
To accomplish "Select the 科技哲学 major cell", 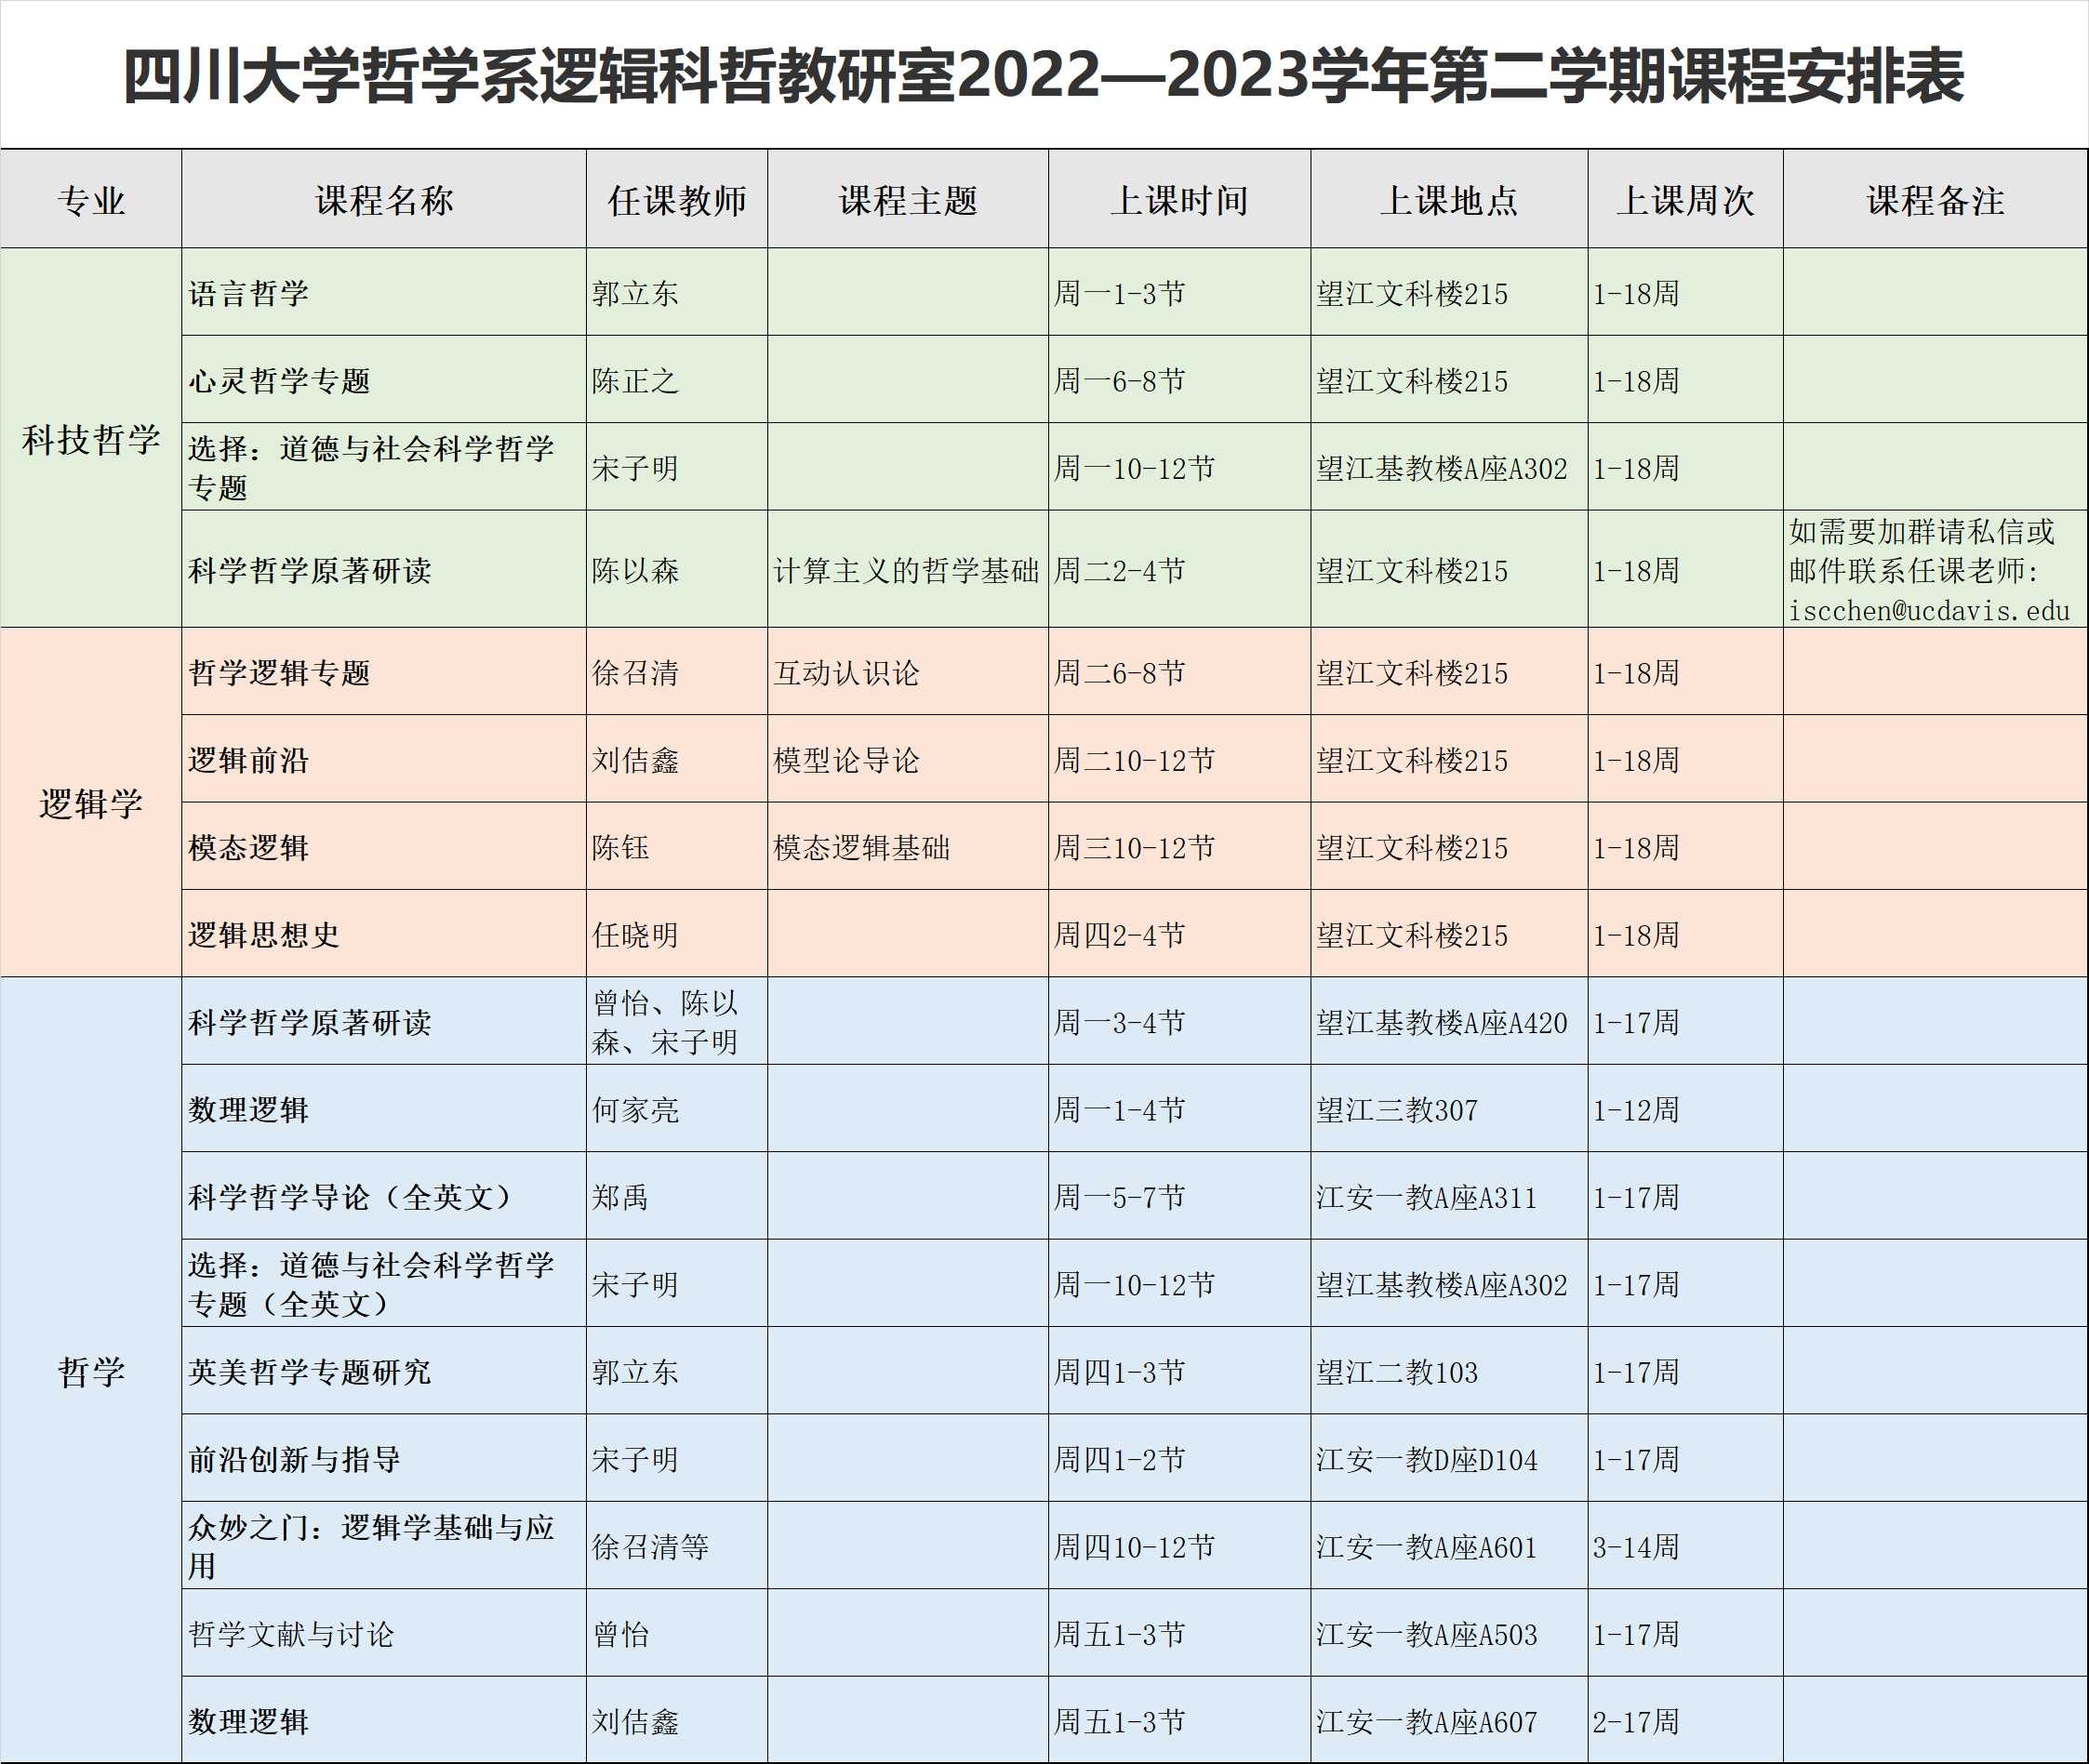I will point(91,439).
